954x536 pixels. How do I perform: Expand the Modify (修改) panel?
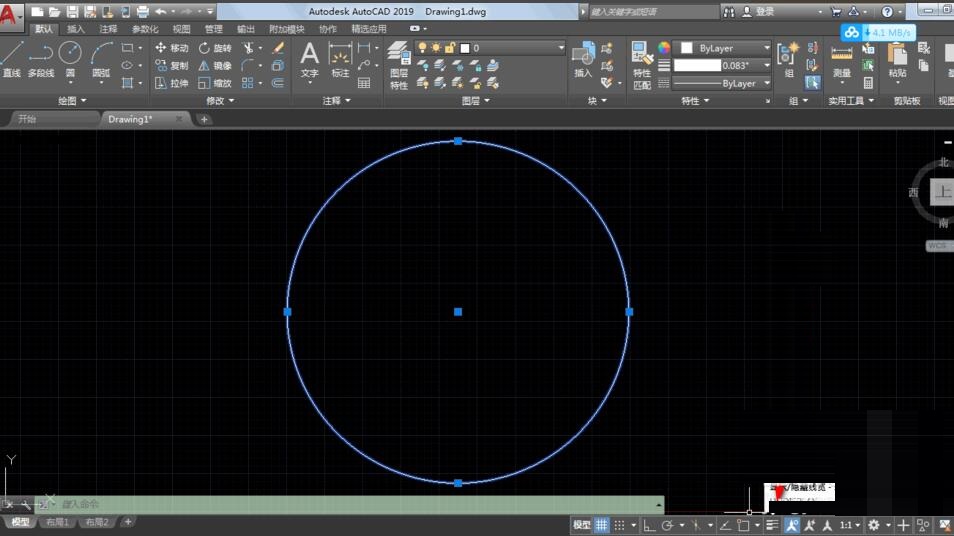click(220, 101)
